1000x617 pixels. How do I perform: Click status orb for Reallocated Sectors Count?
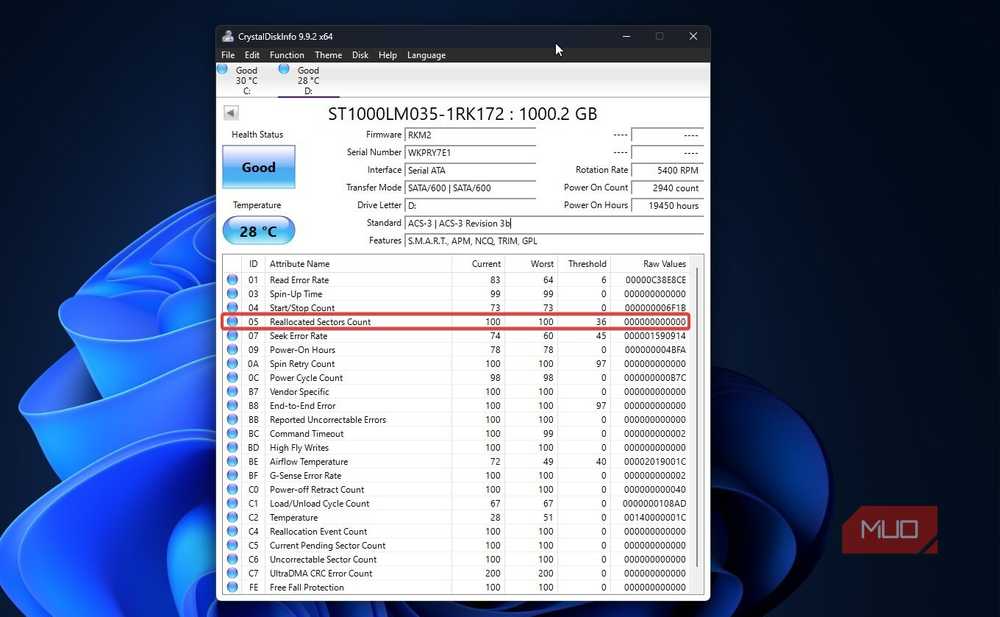232,322
